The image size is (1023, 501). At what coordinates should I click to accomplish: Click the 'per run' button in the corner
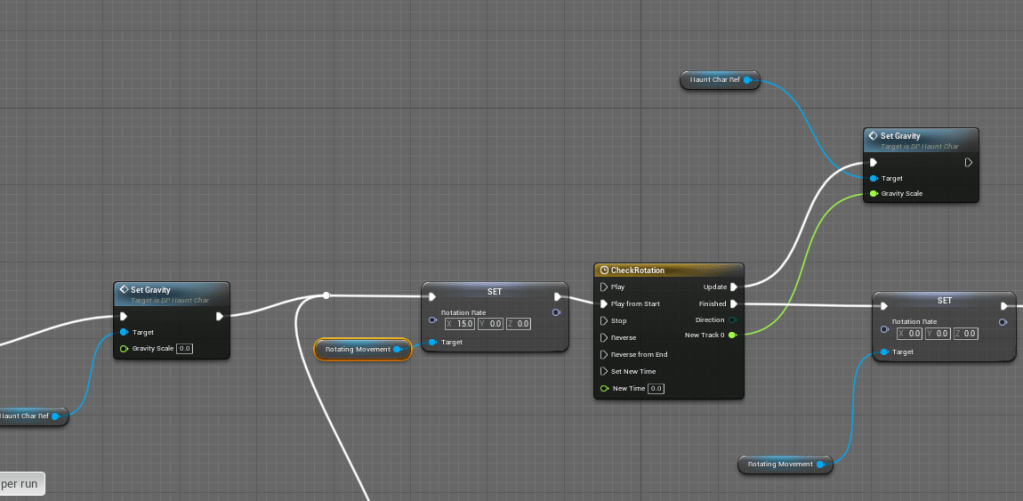tap(20, 484)
